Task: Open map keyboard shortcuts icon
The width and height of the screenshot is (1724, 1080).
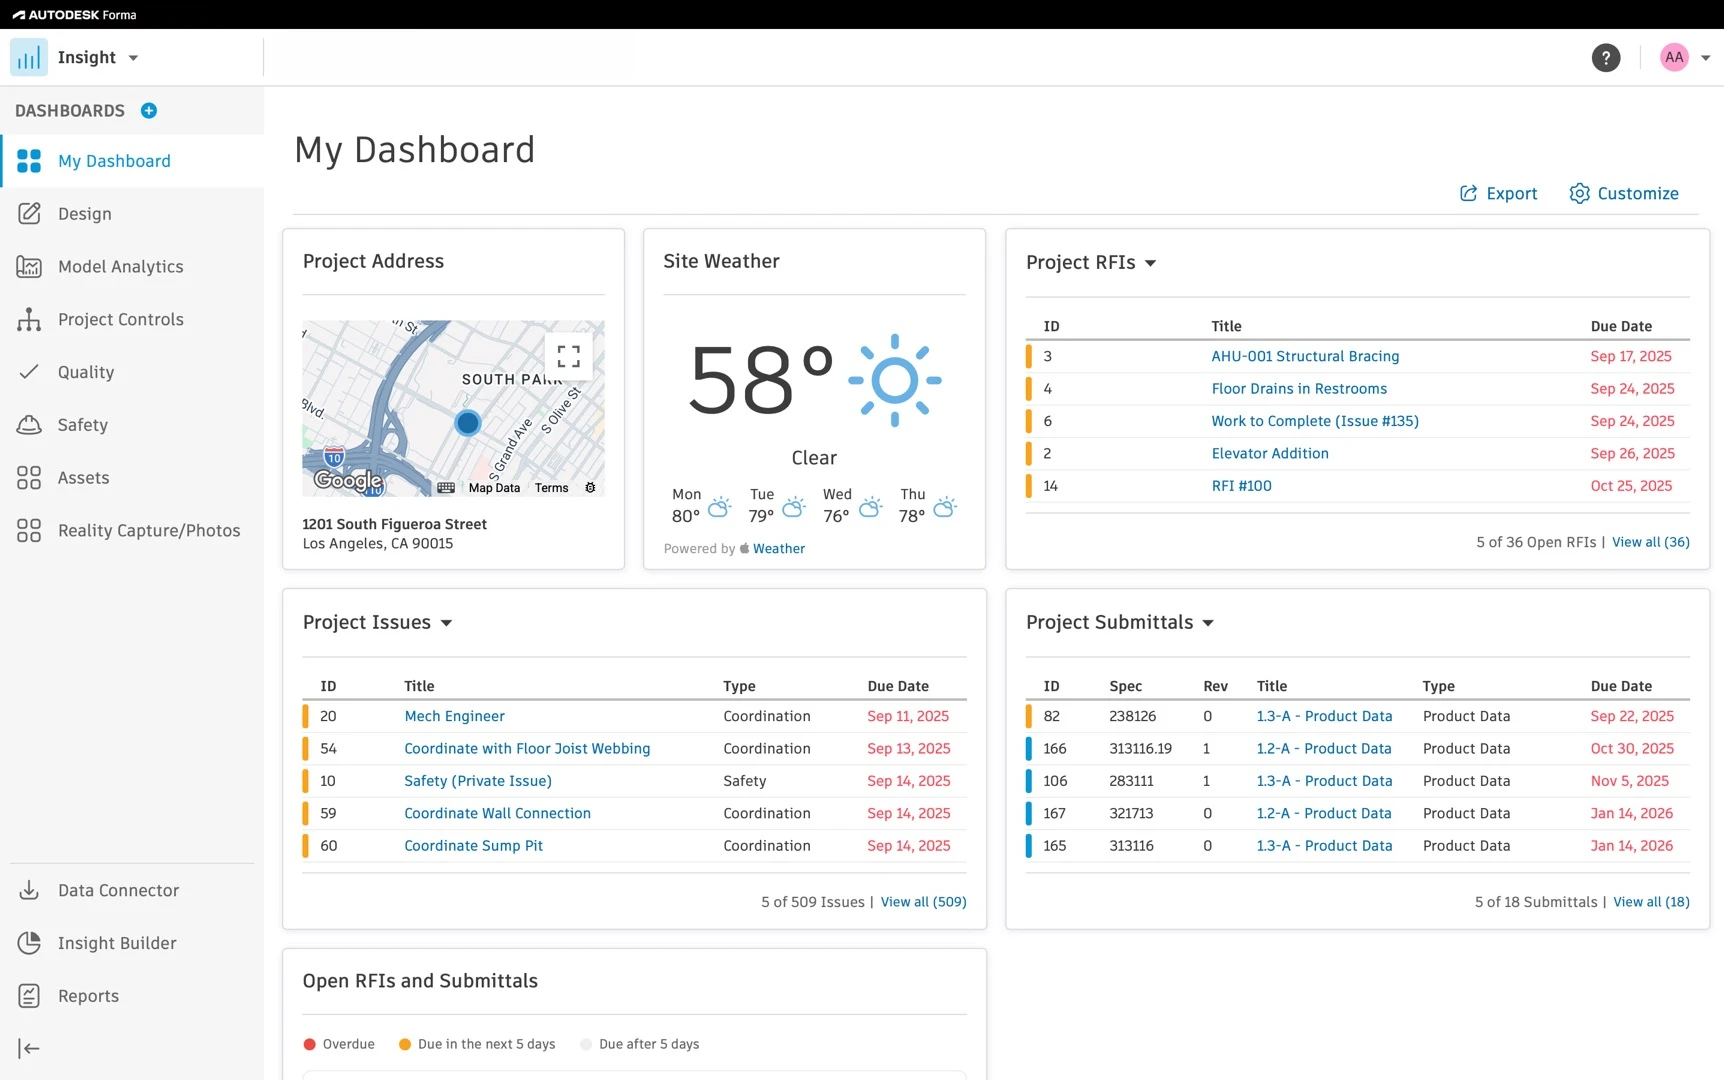Action: tap(446, 488)
